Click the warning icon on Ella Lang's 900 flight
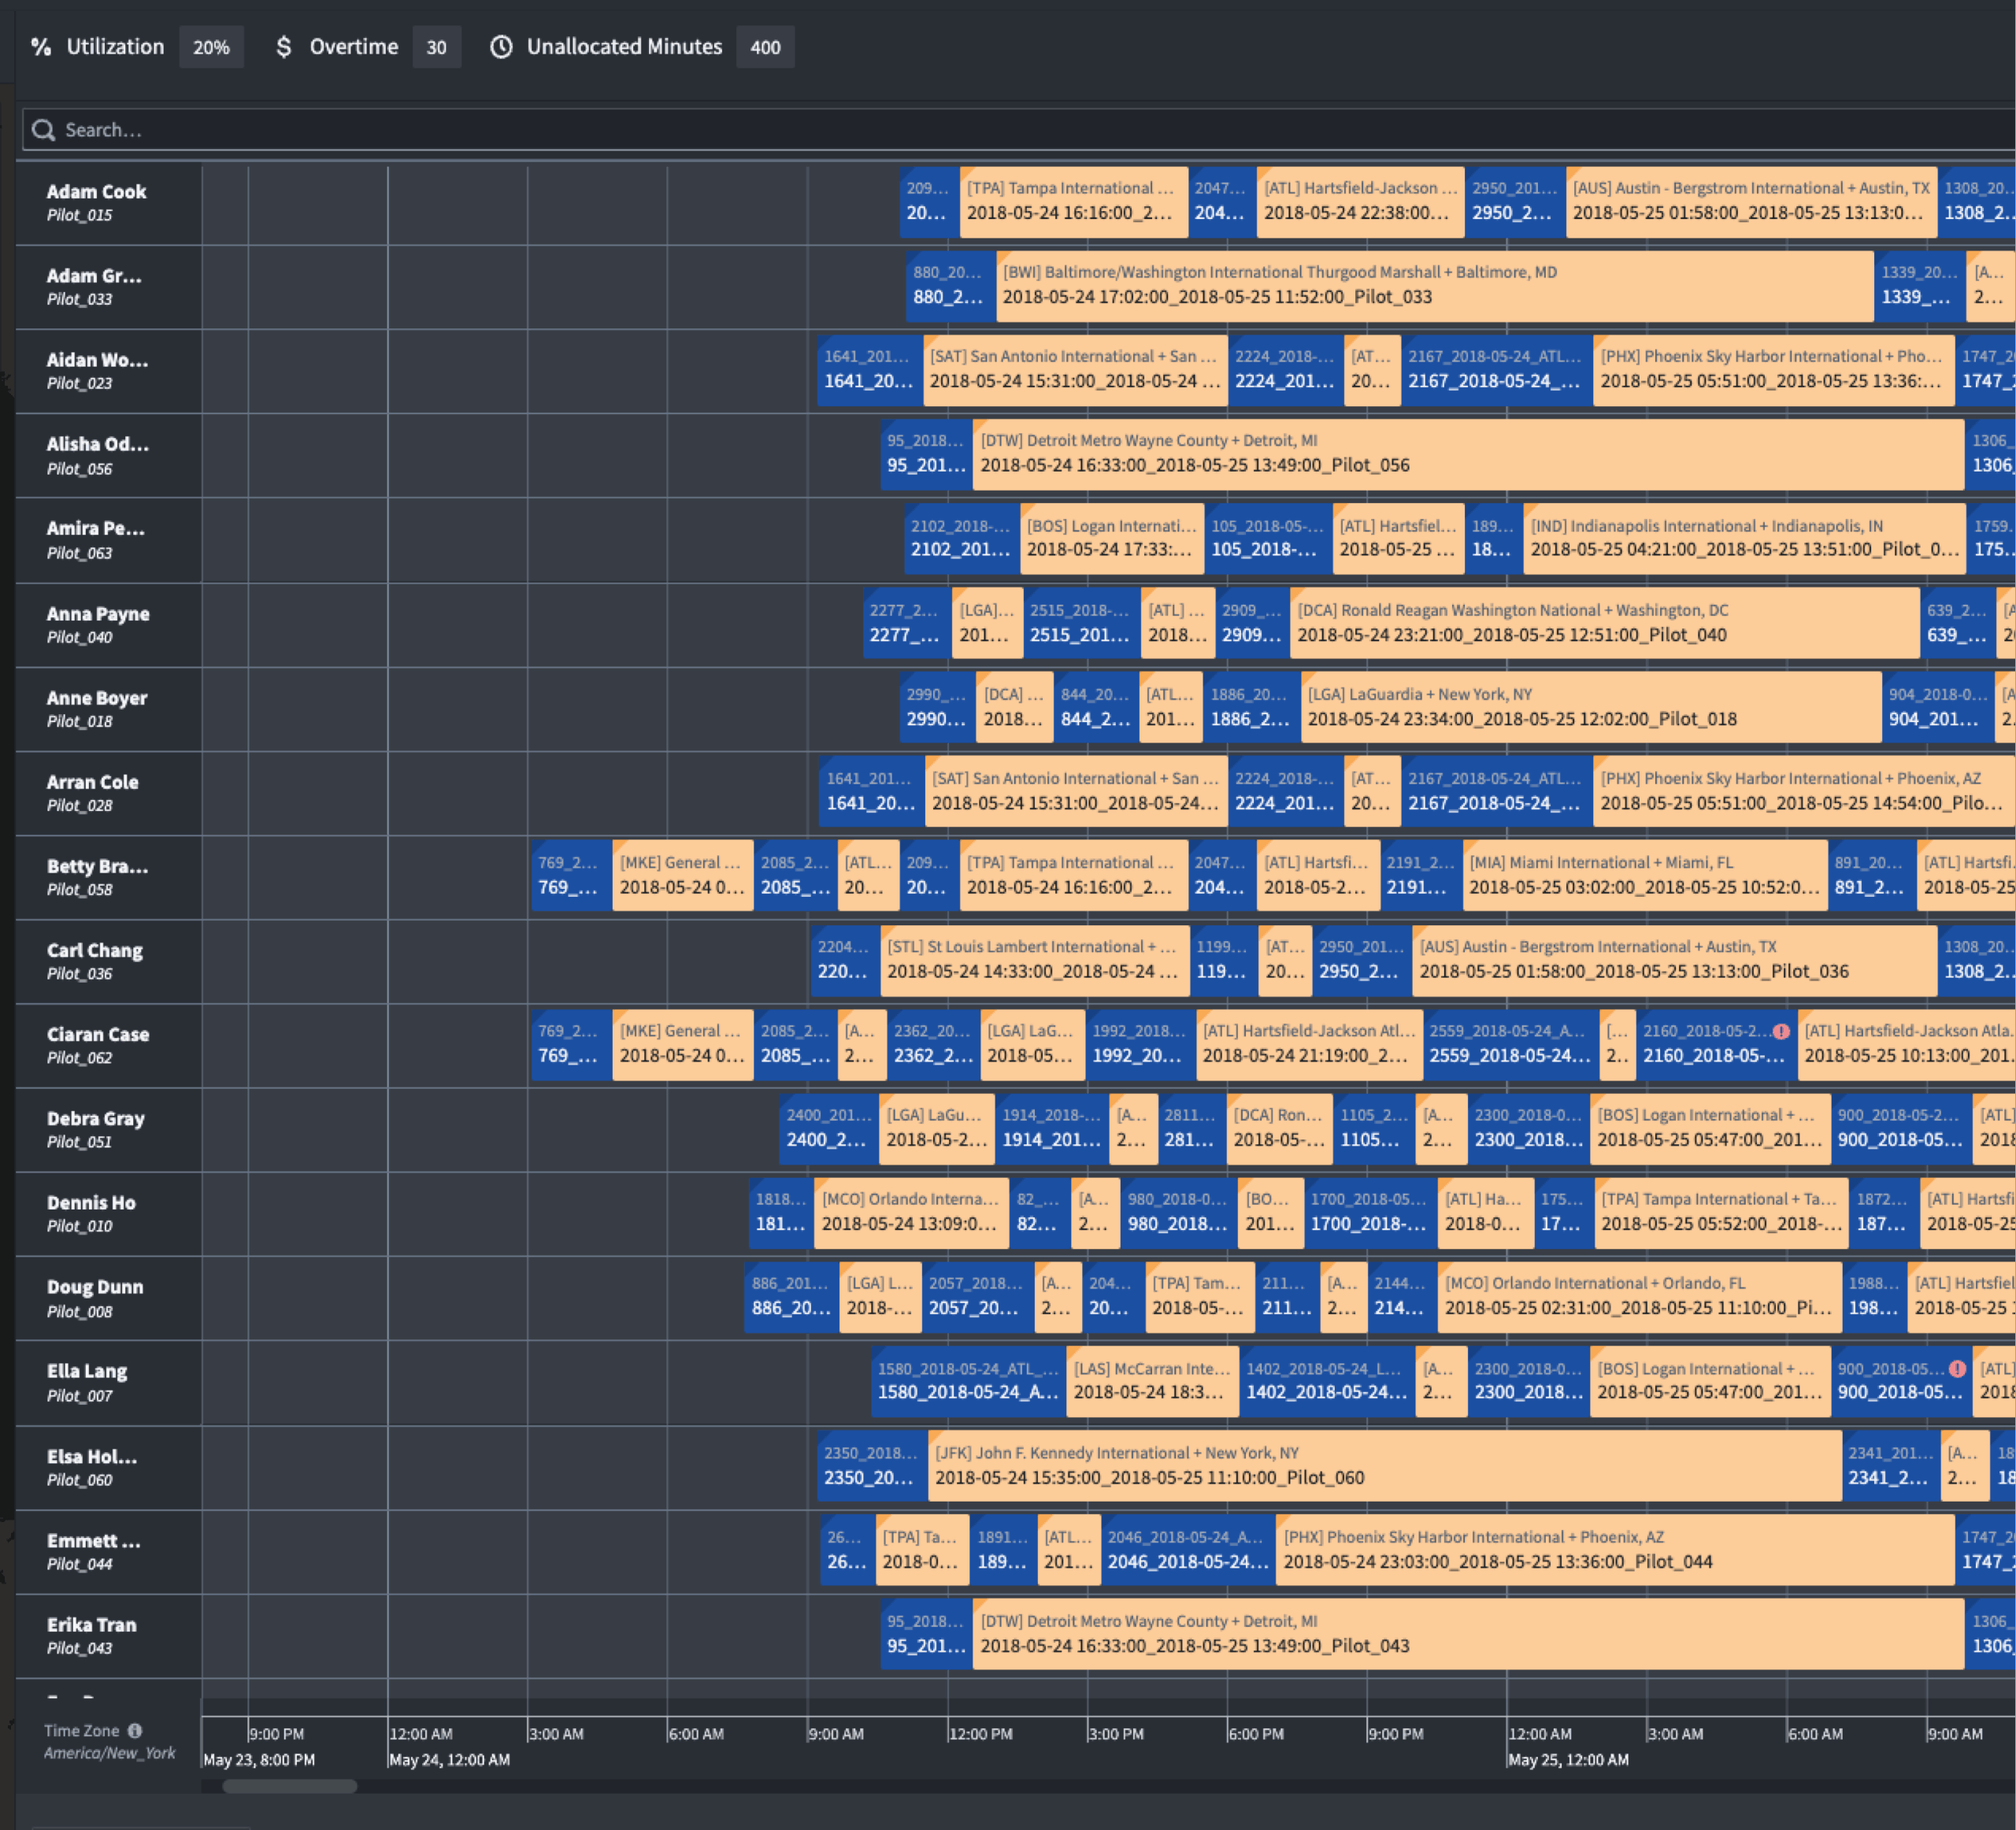Screen dimensions: 2016x1830 pos(1957,1368)
